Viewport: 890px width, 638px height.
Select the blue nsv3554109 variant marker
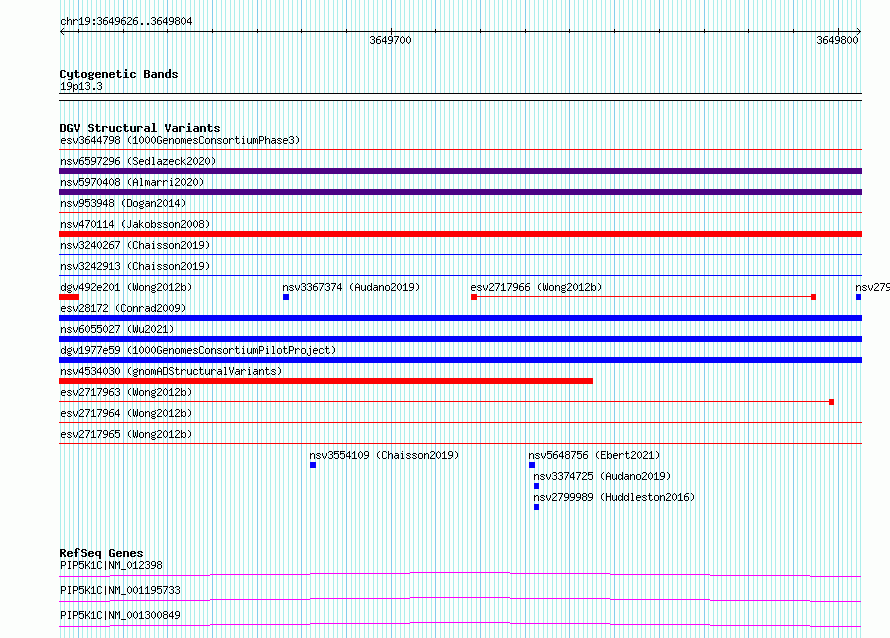pyautogui.click(x=313, y=465)
